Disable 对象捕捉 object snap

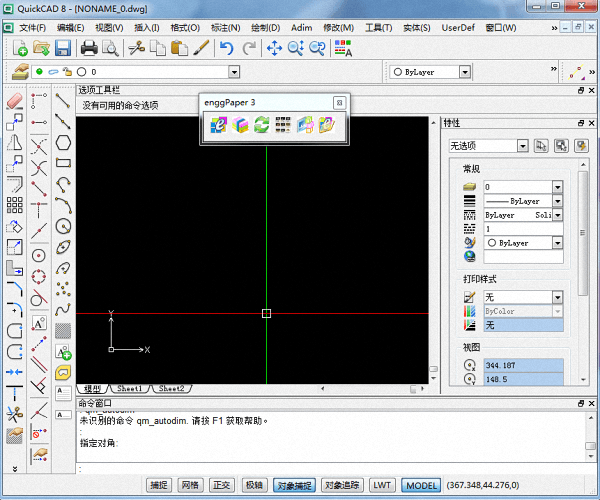(x=294, y=485)
